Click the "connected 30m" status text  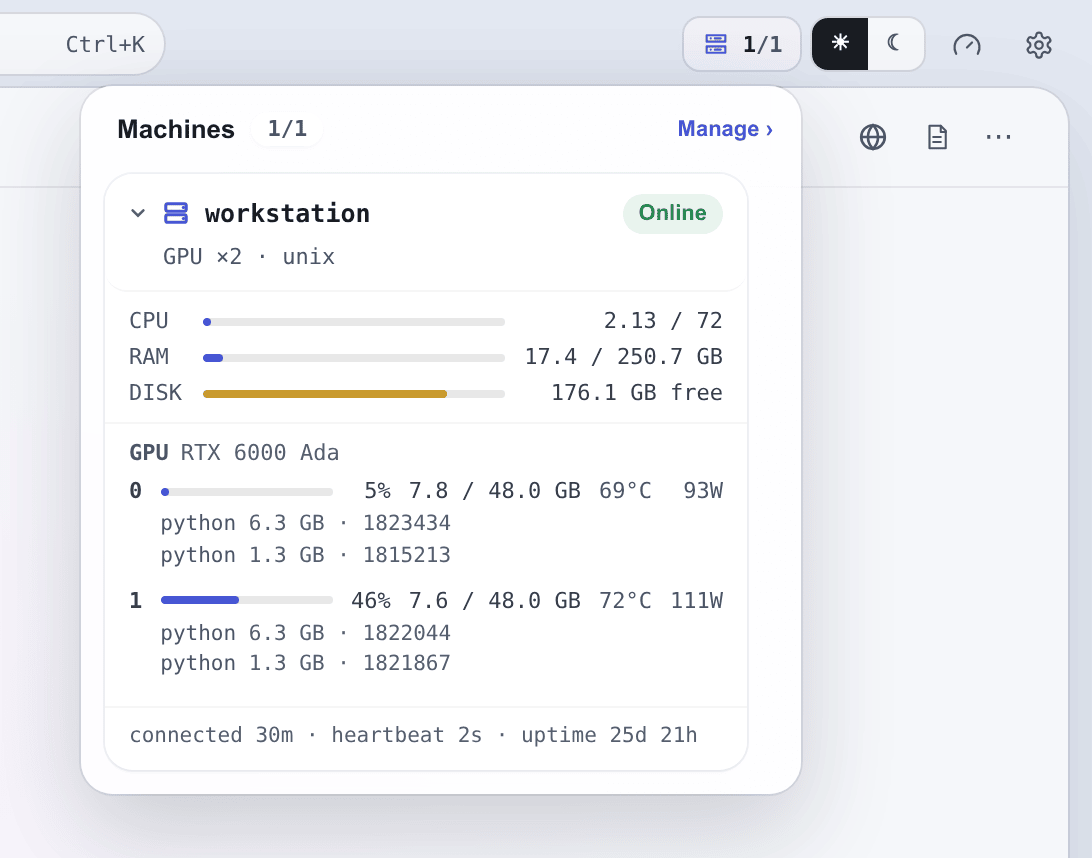(x=212, y=735)
